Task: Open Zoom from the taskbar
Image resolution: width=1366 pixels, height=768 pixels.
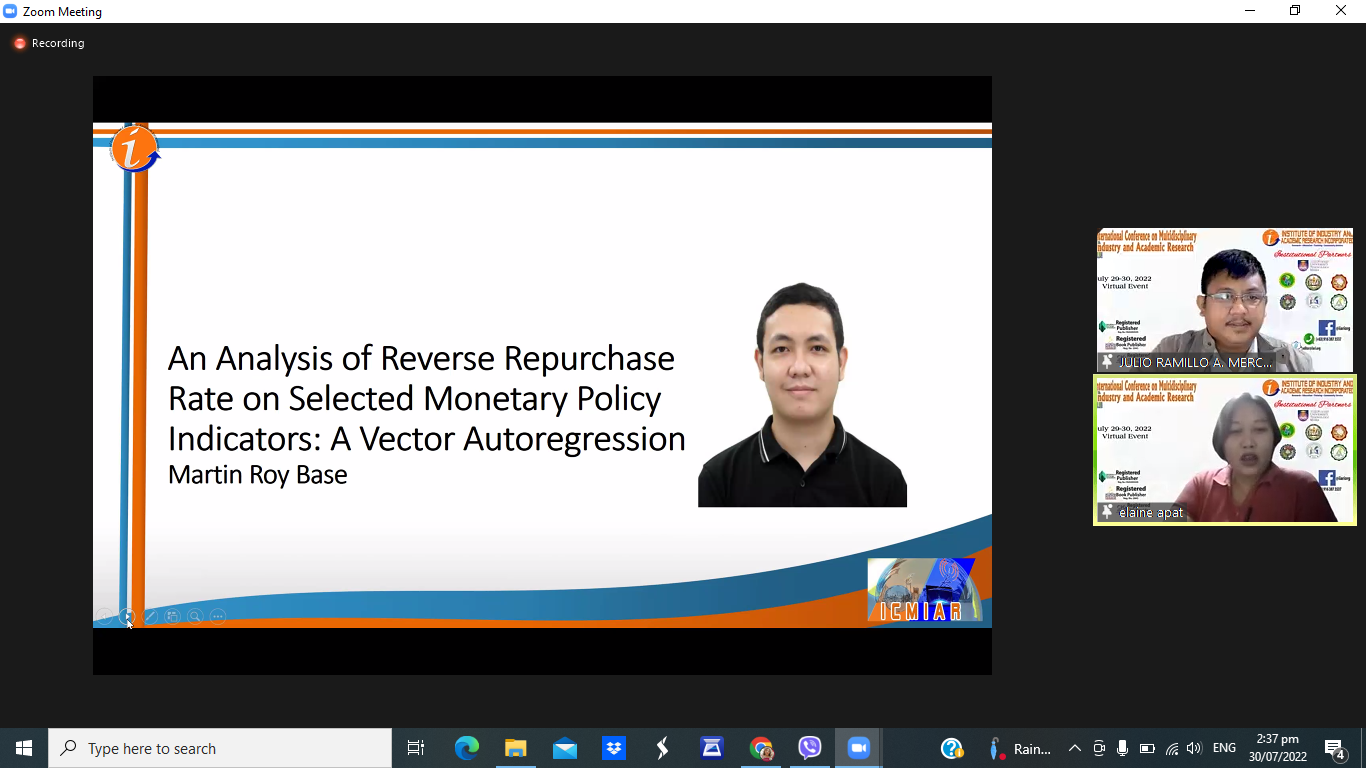Action: pyautogui.click(x=858, y=748)
